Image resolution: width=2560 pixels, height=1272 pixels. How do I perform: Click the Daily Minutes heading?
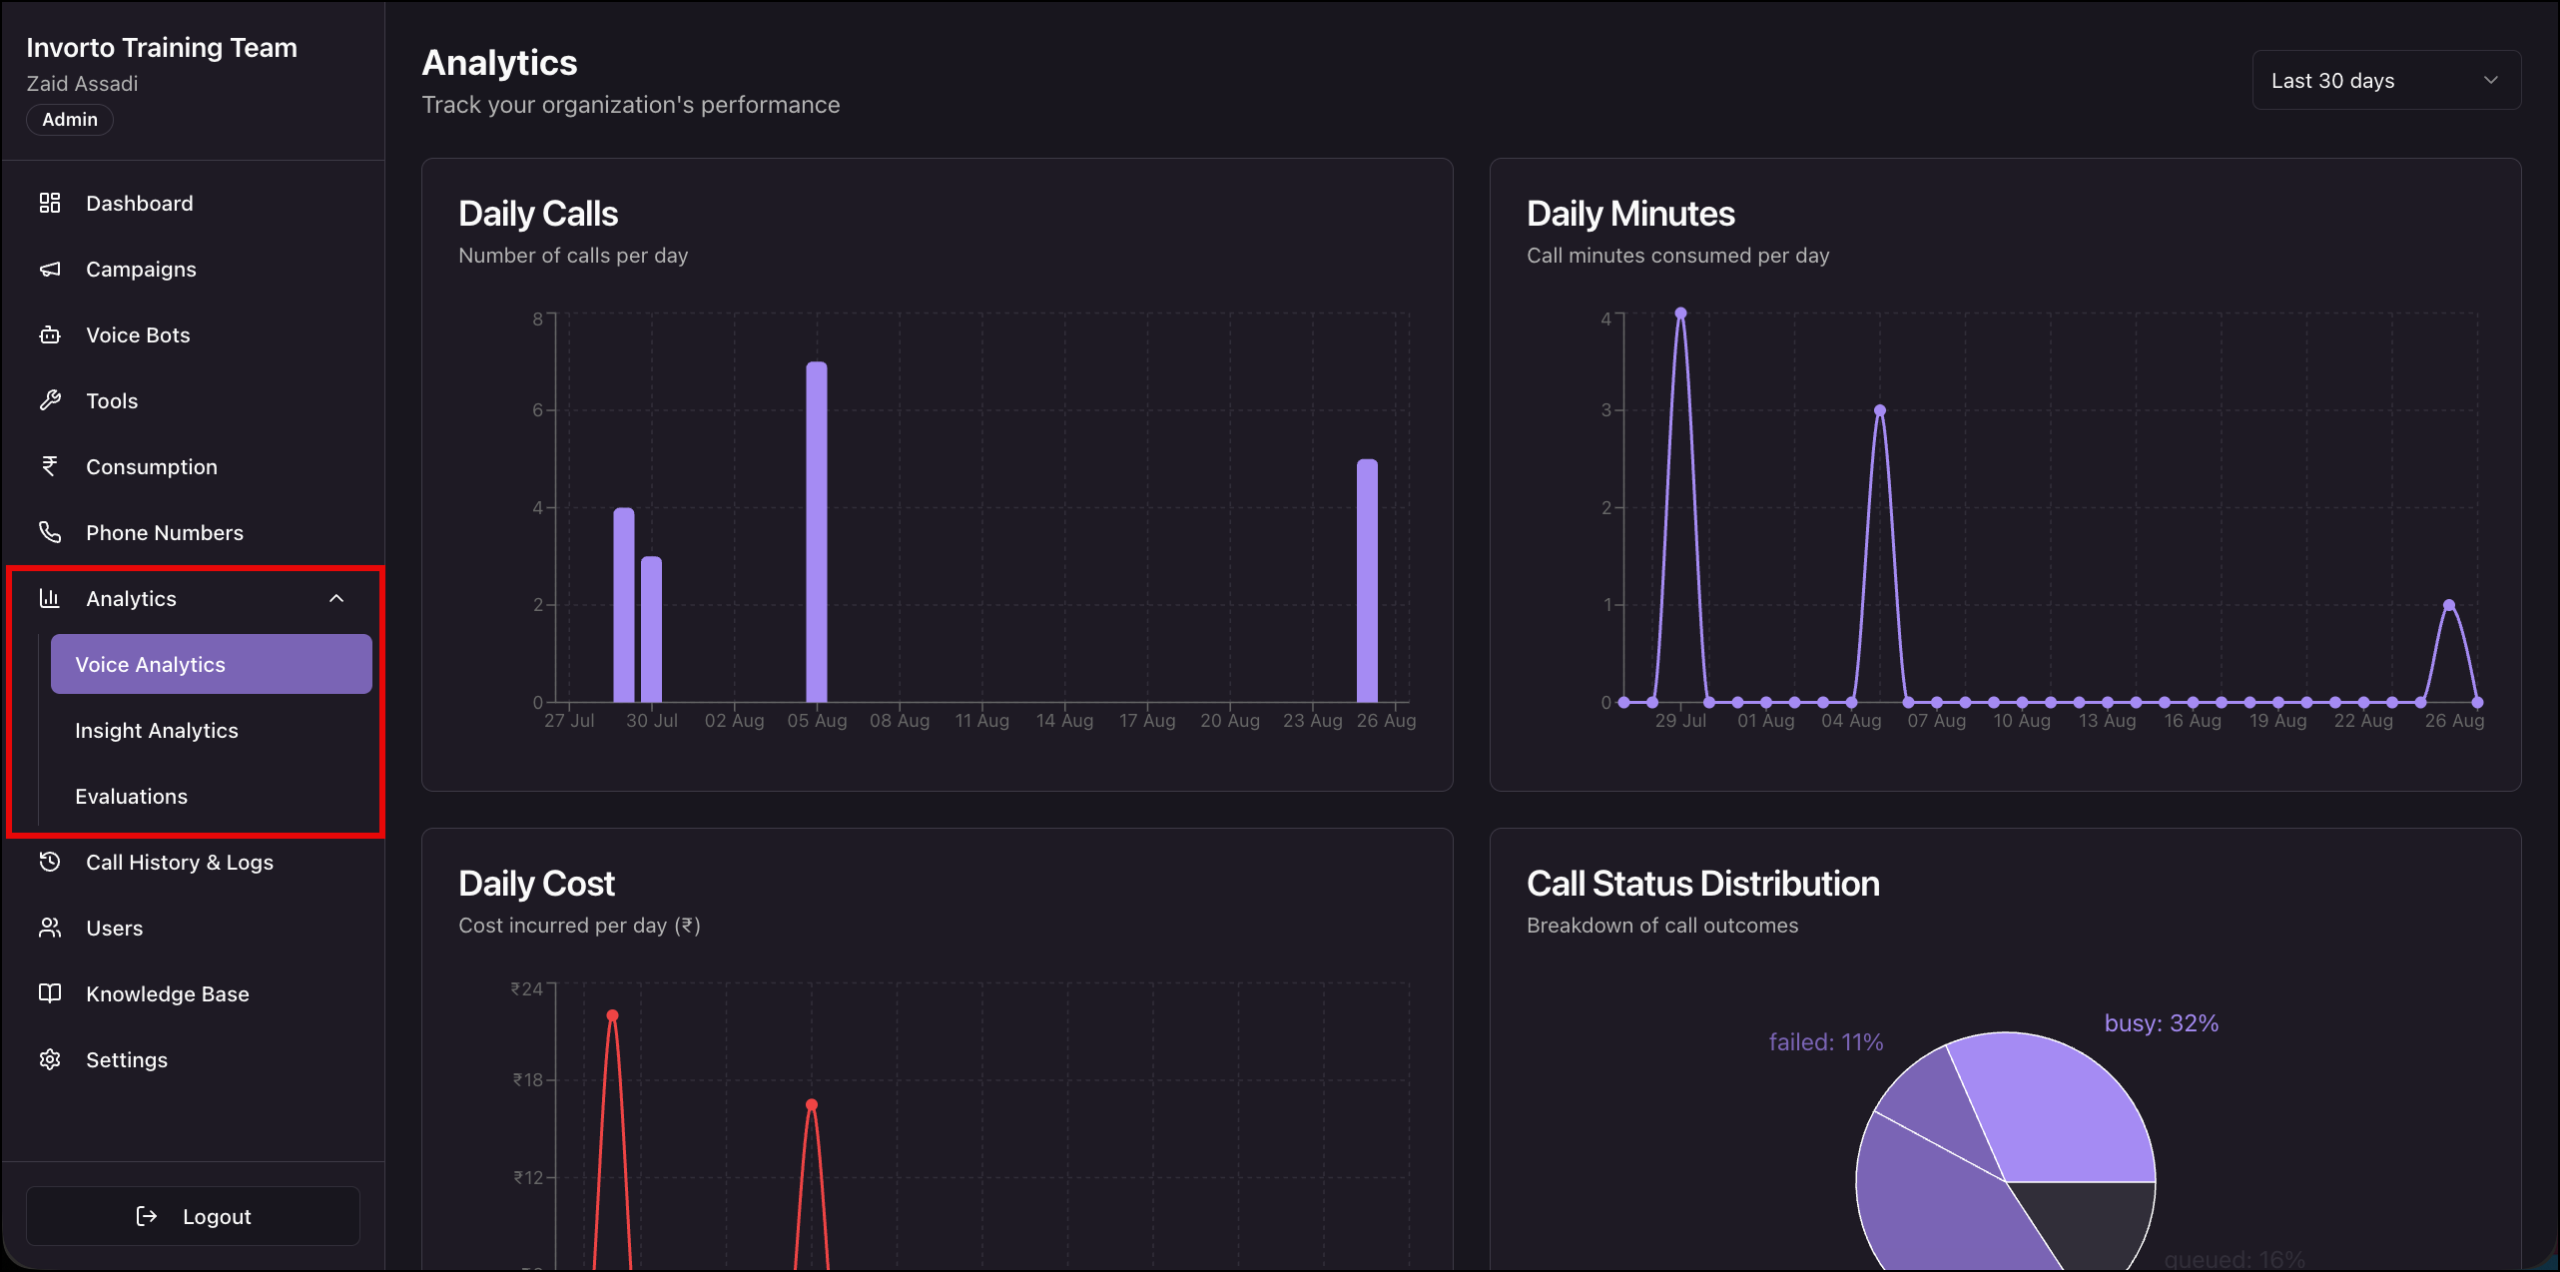[1630, 213]
